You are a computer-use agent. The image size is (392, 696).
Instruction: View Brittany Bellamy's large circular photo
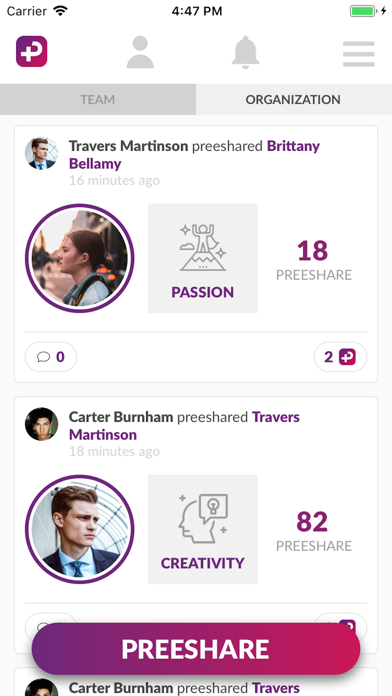pyautogui.click(x=79, y=258)
